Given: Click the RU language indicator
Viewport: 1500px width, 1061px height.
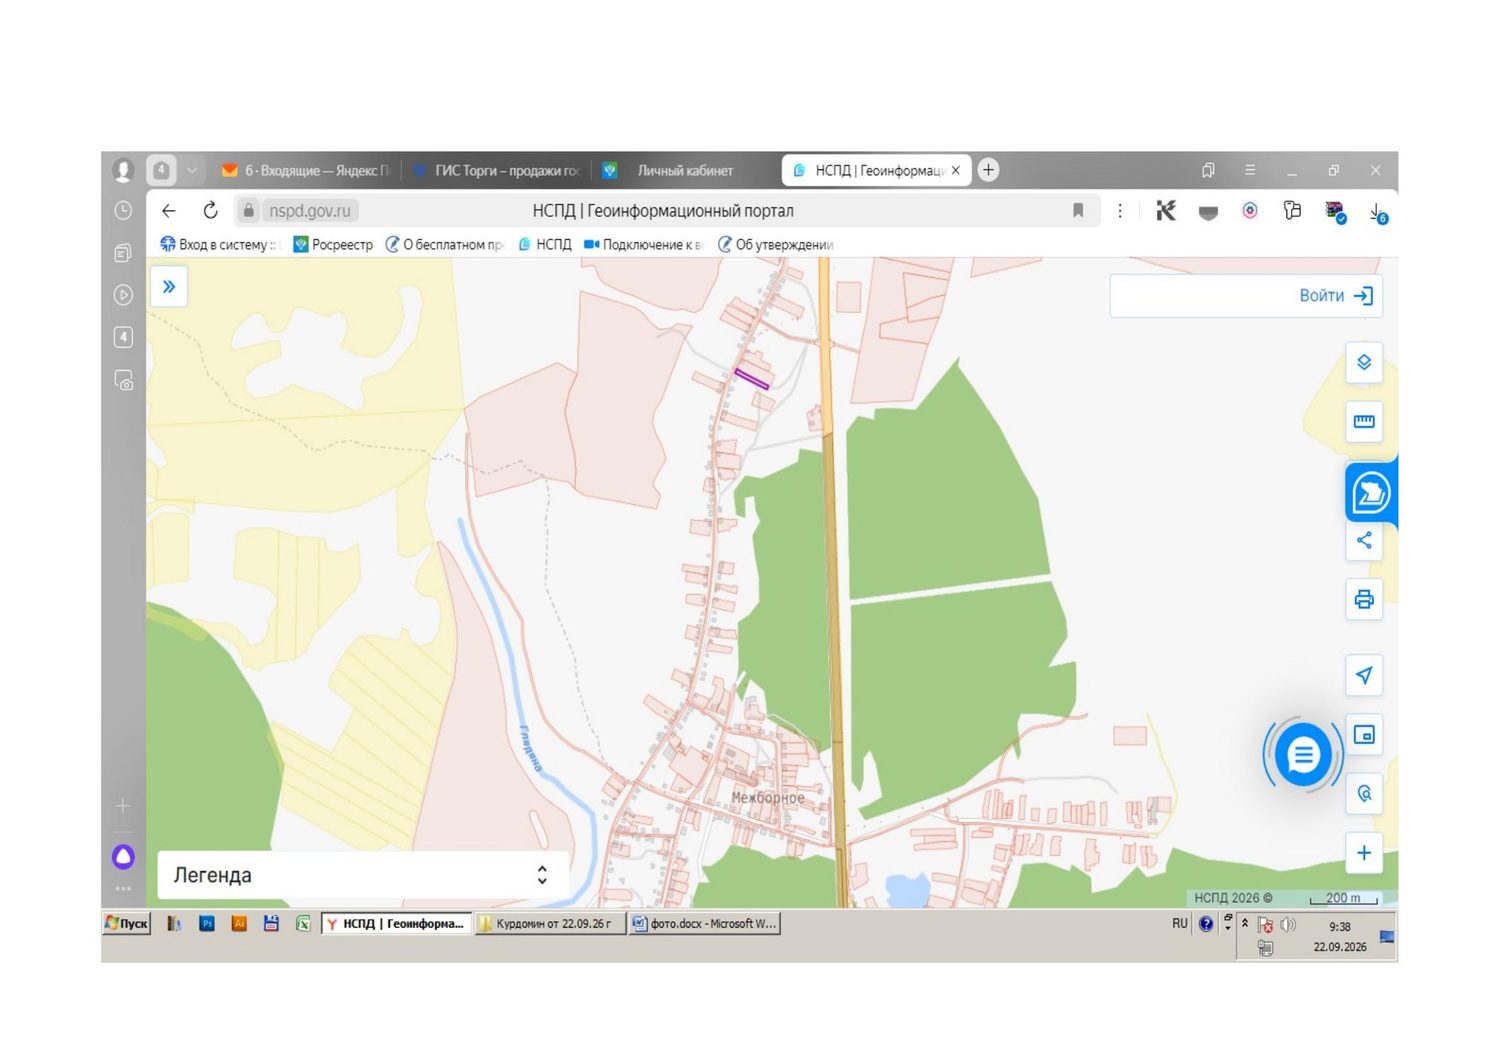Looking at the screenshot, I should point(1180,924).
